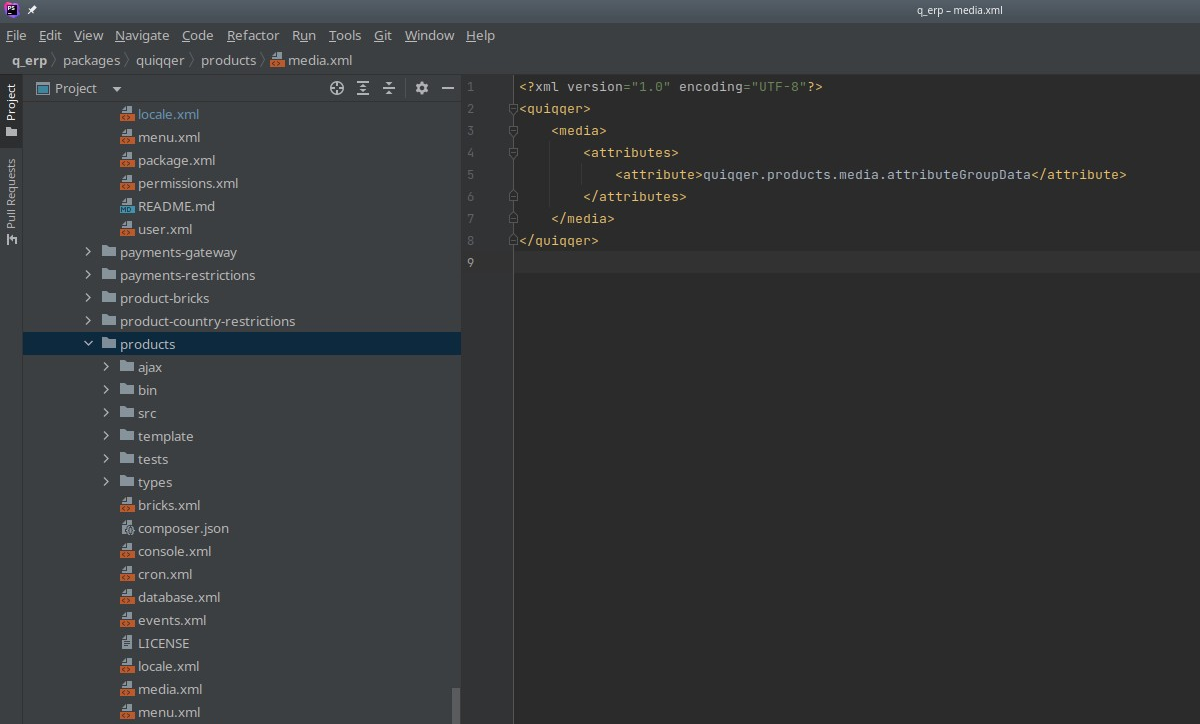Click the project tree vertical scrollbar

click(456, 704)
